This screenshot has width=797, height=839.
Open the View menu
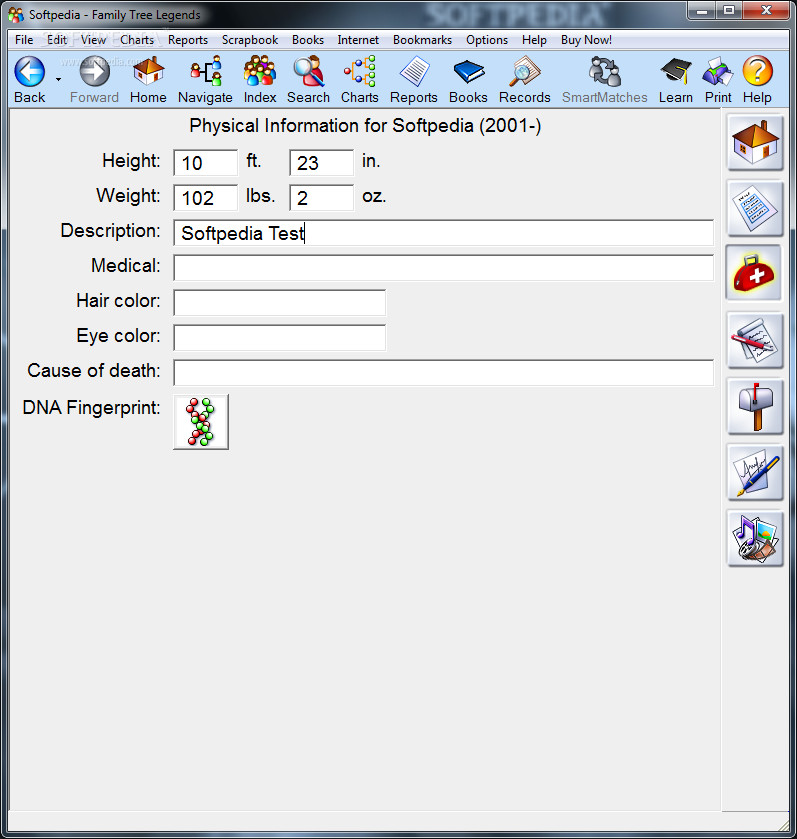(94, 40)
